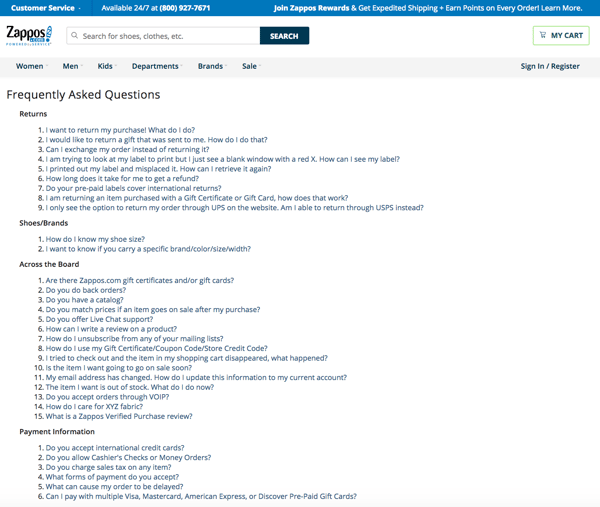Click Join Zappos Rewards banner link

428,8
